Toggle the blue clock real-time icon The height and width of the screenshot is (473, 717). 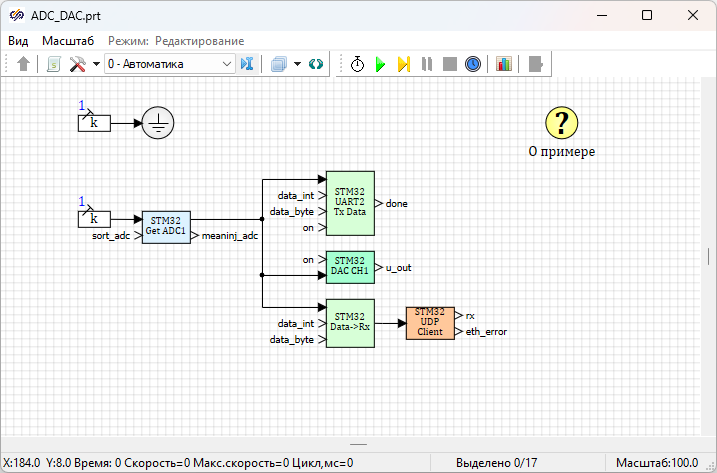[473, 64]
